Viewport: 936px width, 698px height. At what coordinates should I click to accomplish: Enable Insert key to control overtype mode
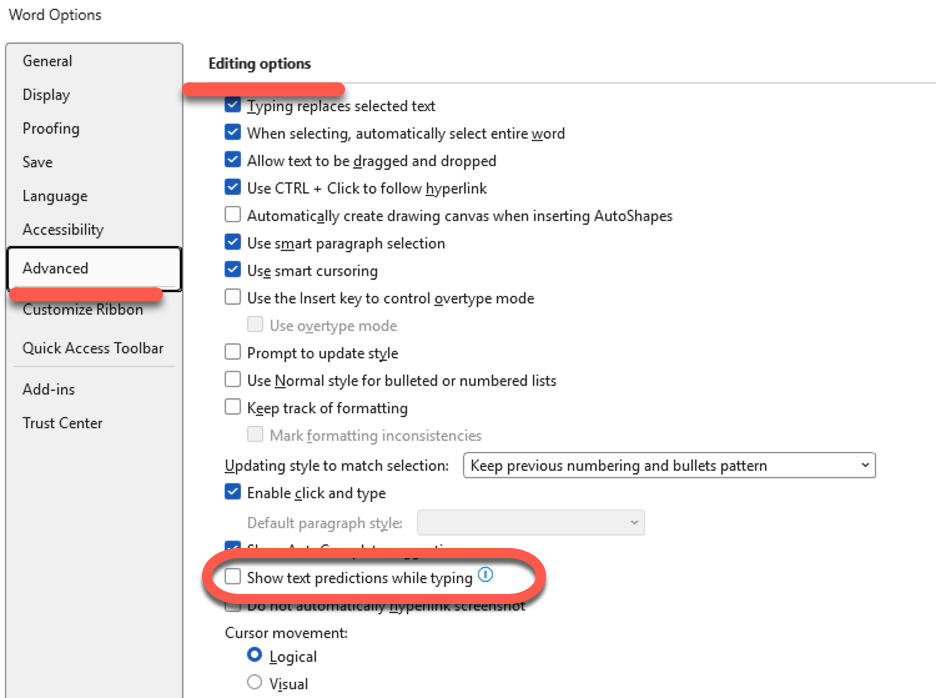click(233, 297)
